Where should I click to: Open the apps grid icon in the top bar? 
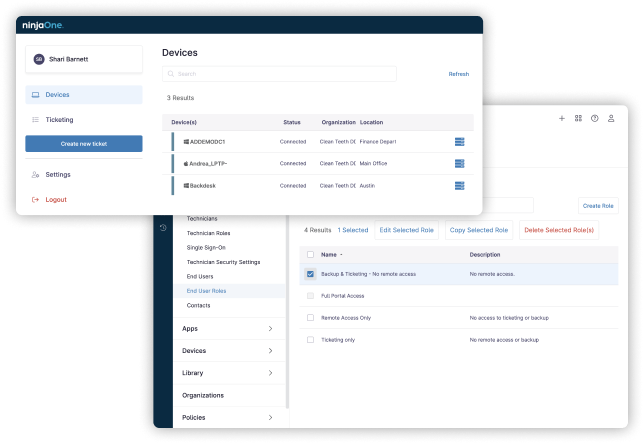click(578, 118)
